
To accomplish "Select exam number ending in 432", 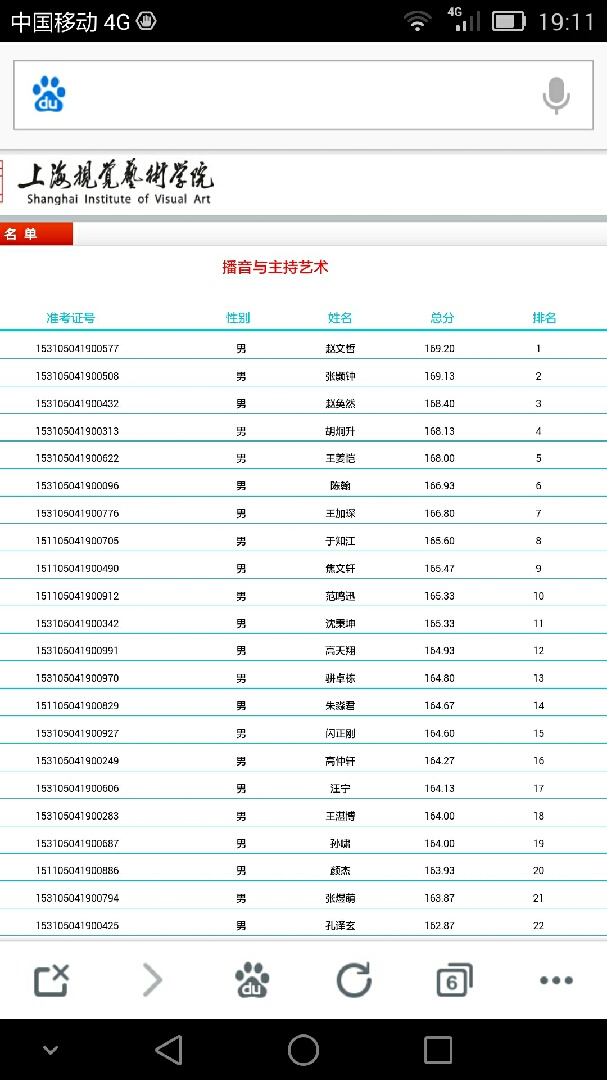I will [77, 403].
